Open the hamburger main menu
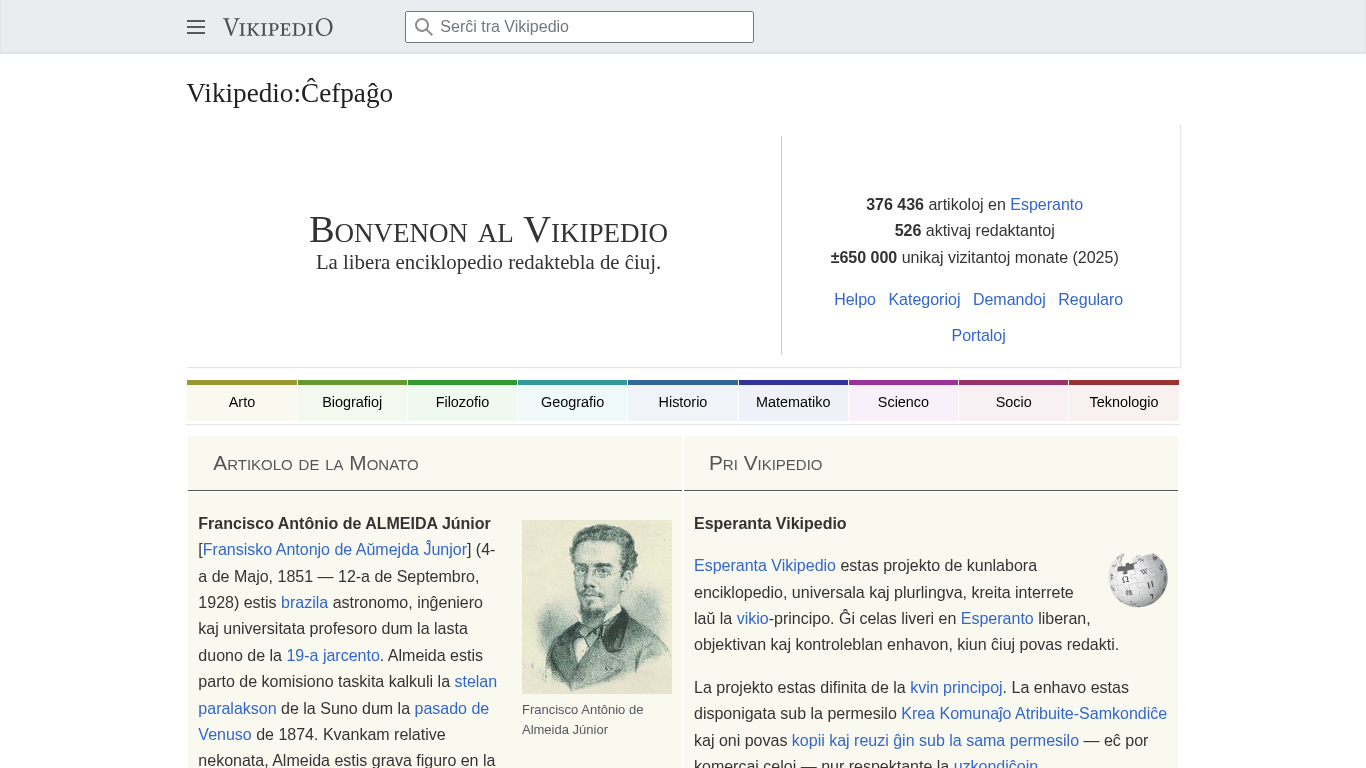 point(196,27)
